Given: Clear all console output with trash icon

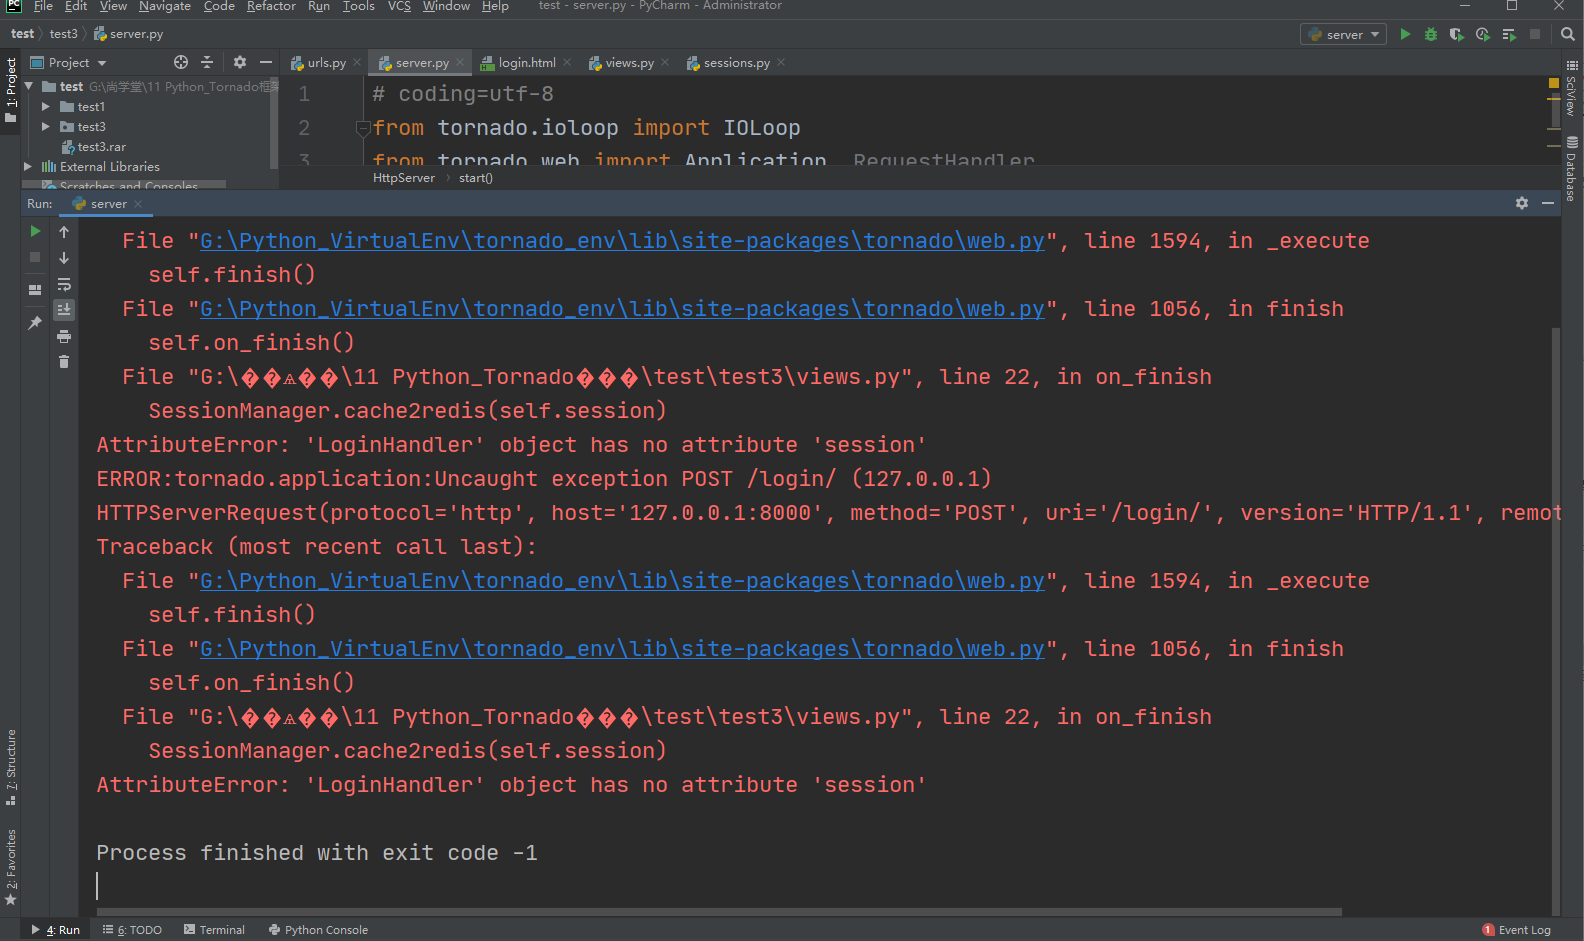Looking at the screenshot, I should (64, 362).
